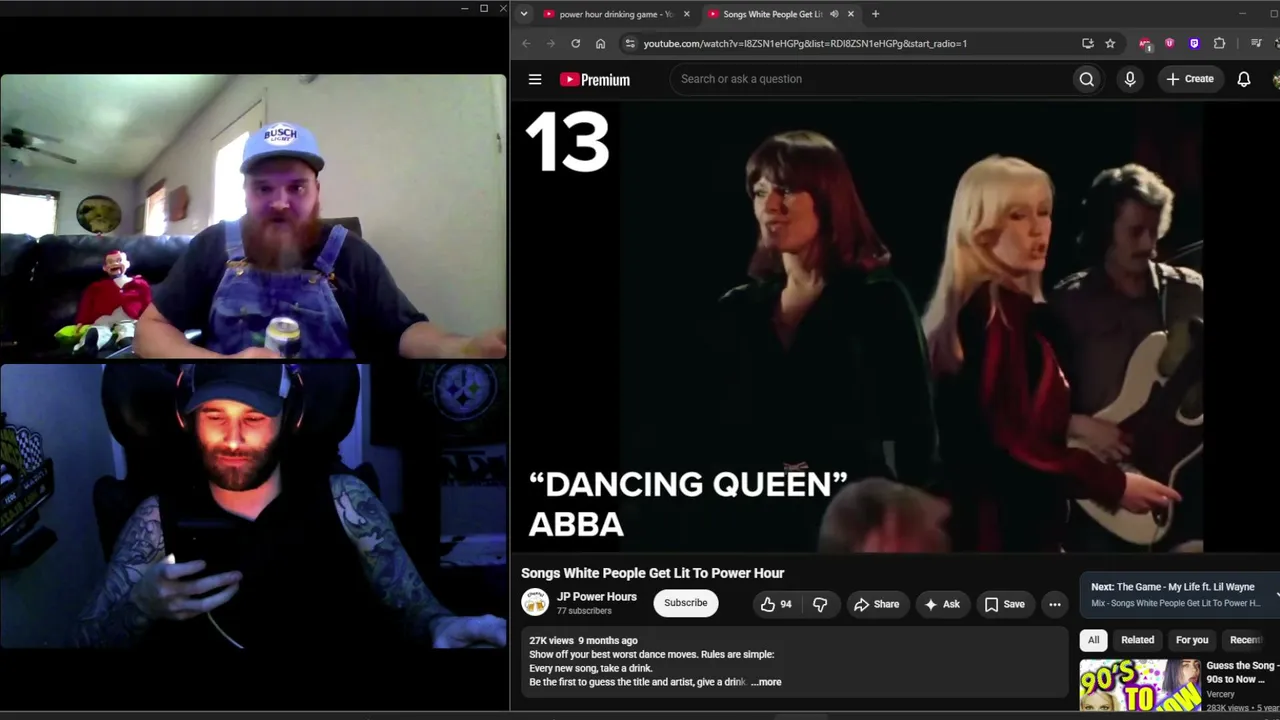Install app icon in address bar

click(1088, 44)
